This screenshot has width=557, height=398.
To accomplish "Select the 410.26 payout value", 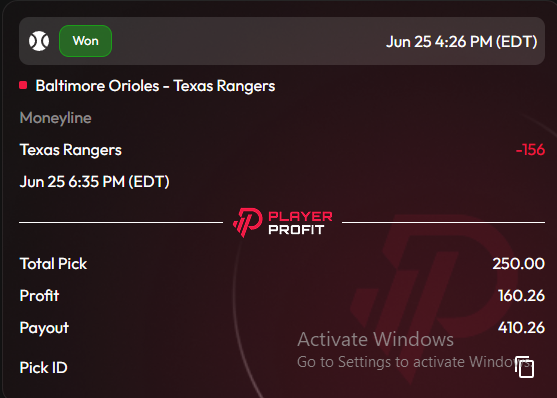I will [521, 328].
